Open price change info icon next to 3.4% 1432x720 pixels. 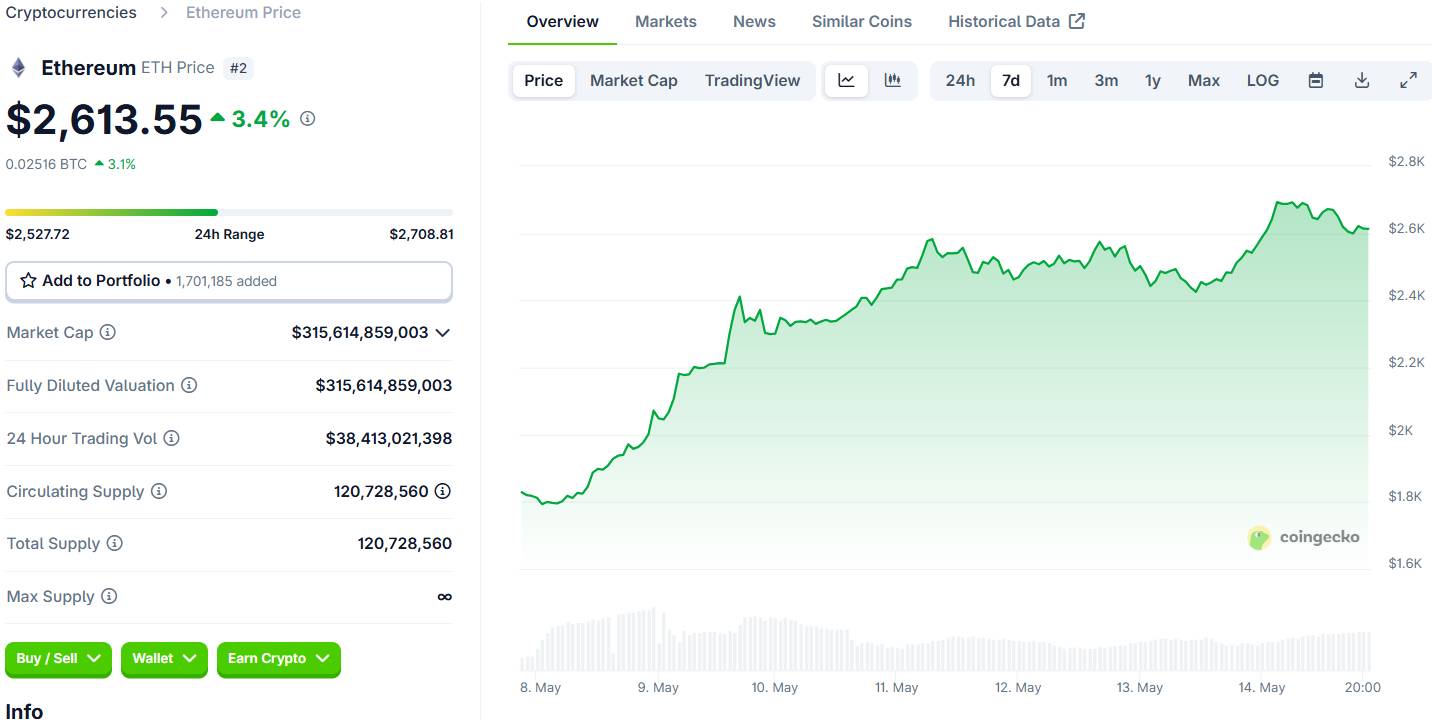pos(308,118)
